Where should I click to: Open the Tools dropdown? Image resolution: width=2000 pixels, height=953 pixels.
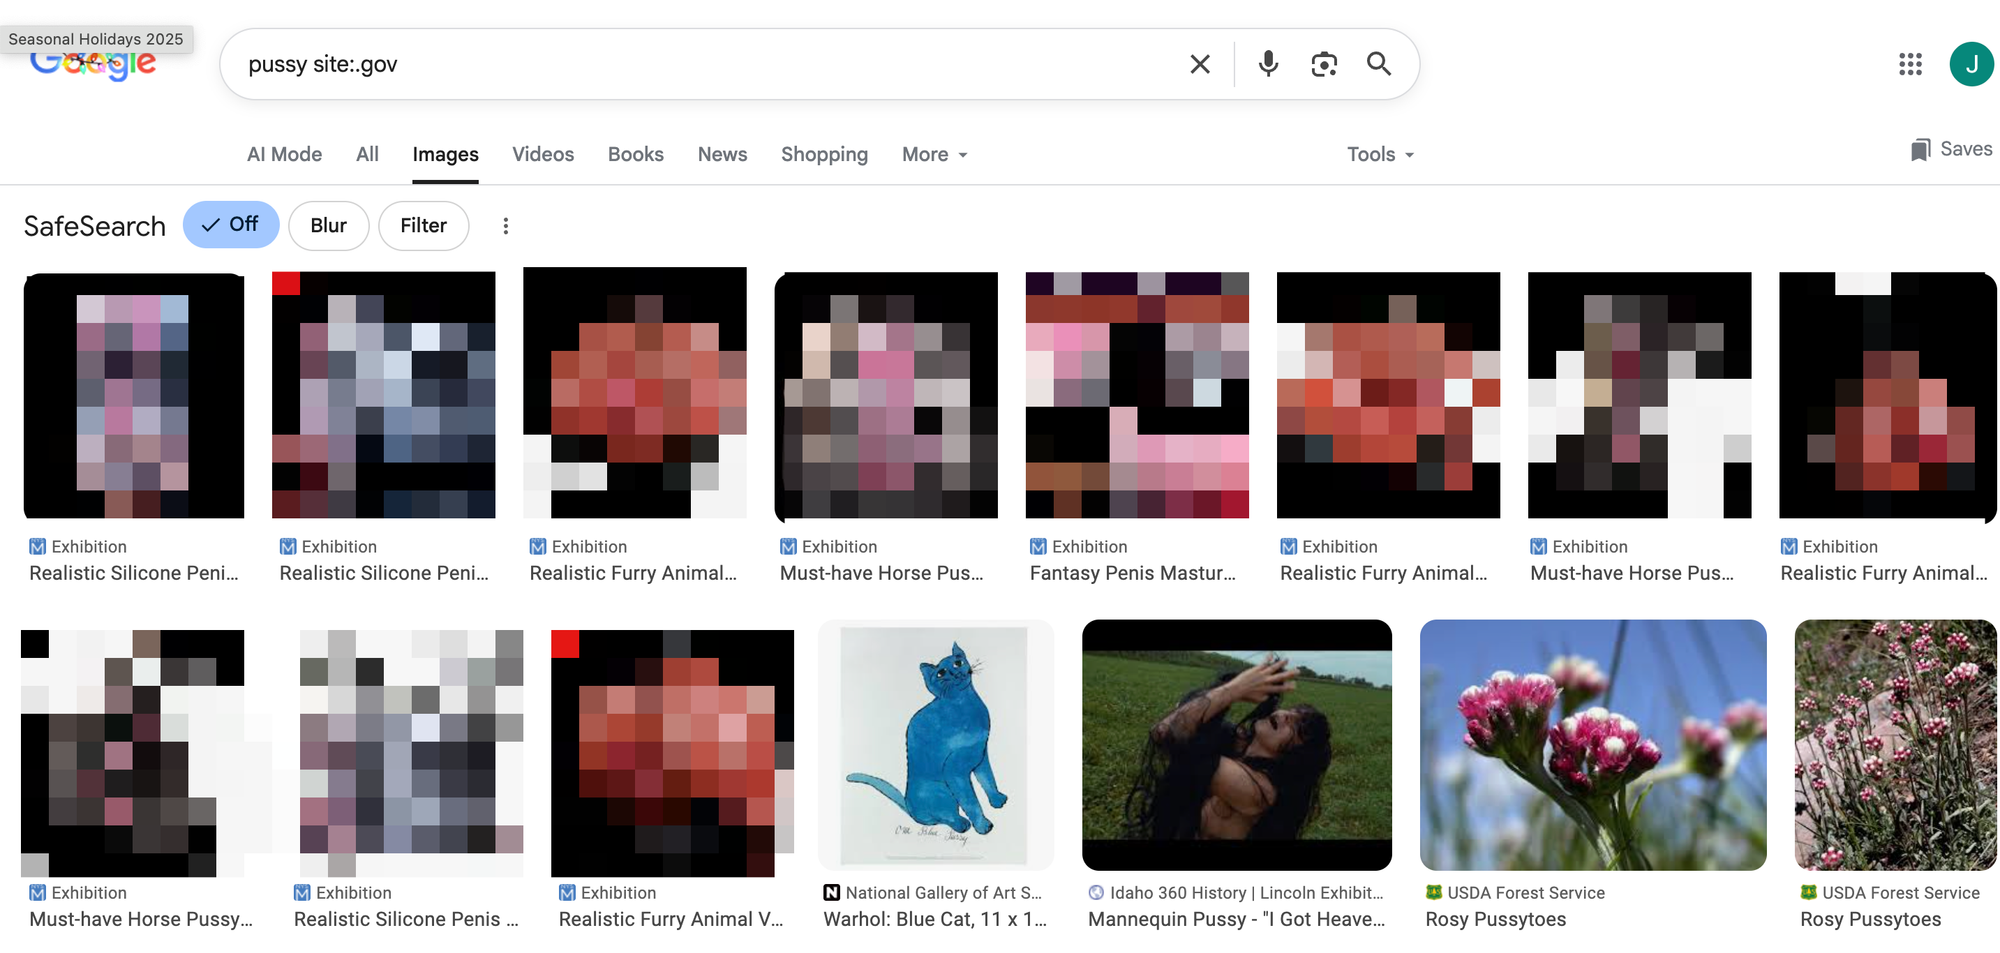pyautogui.click(x=1378, y=154)
